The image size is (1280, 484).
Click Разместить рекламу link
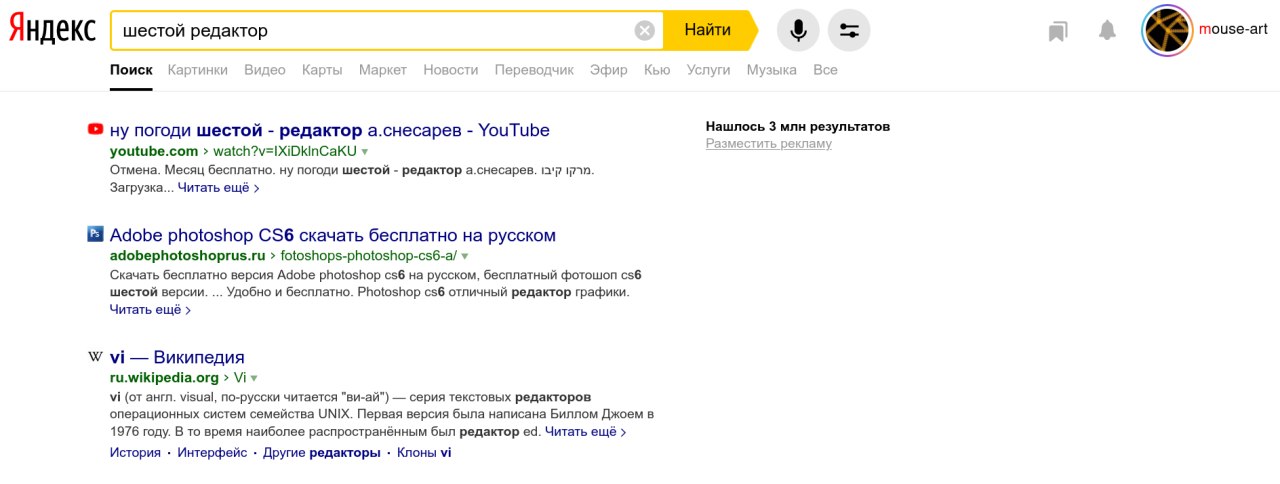tap(769, 144)
